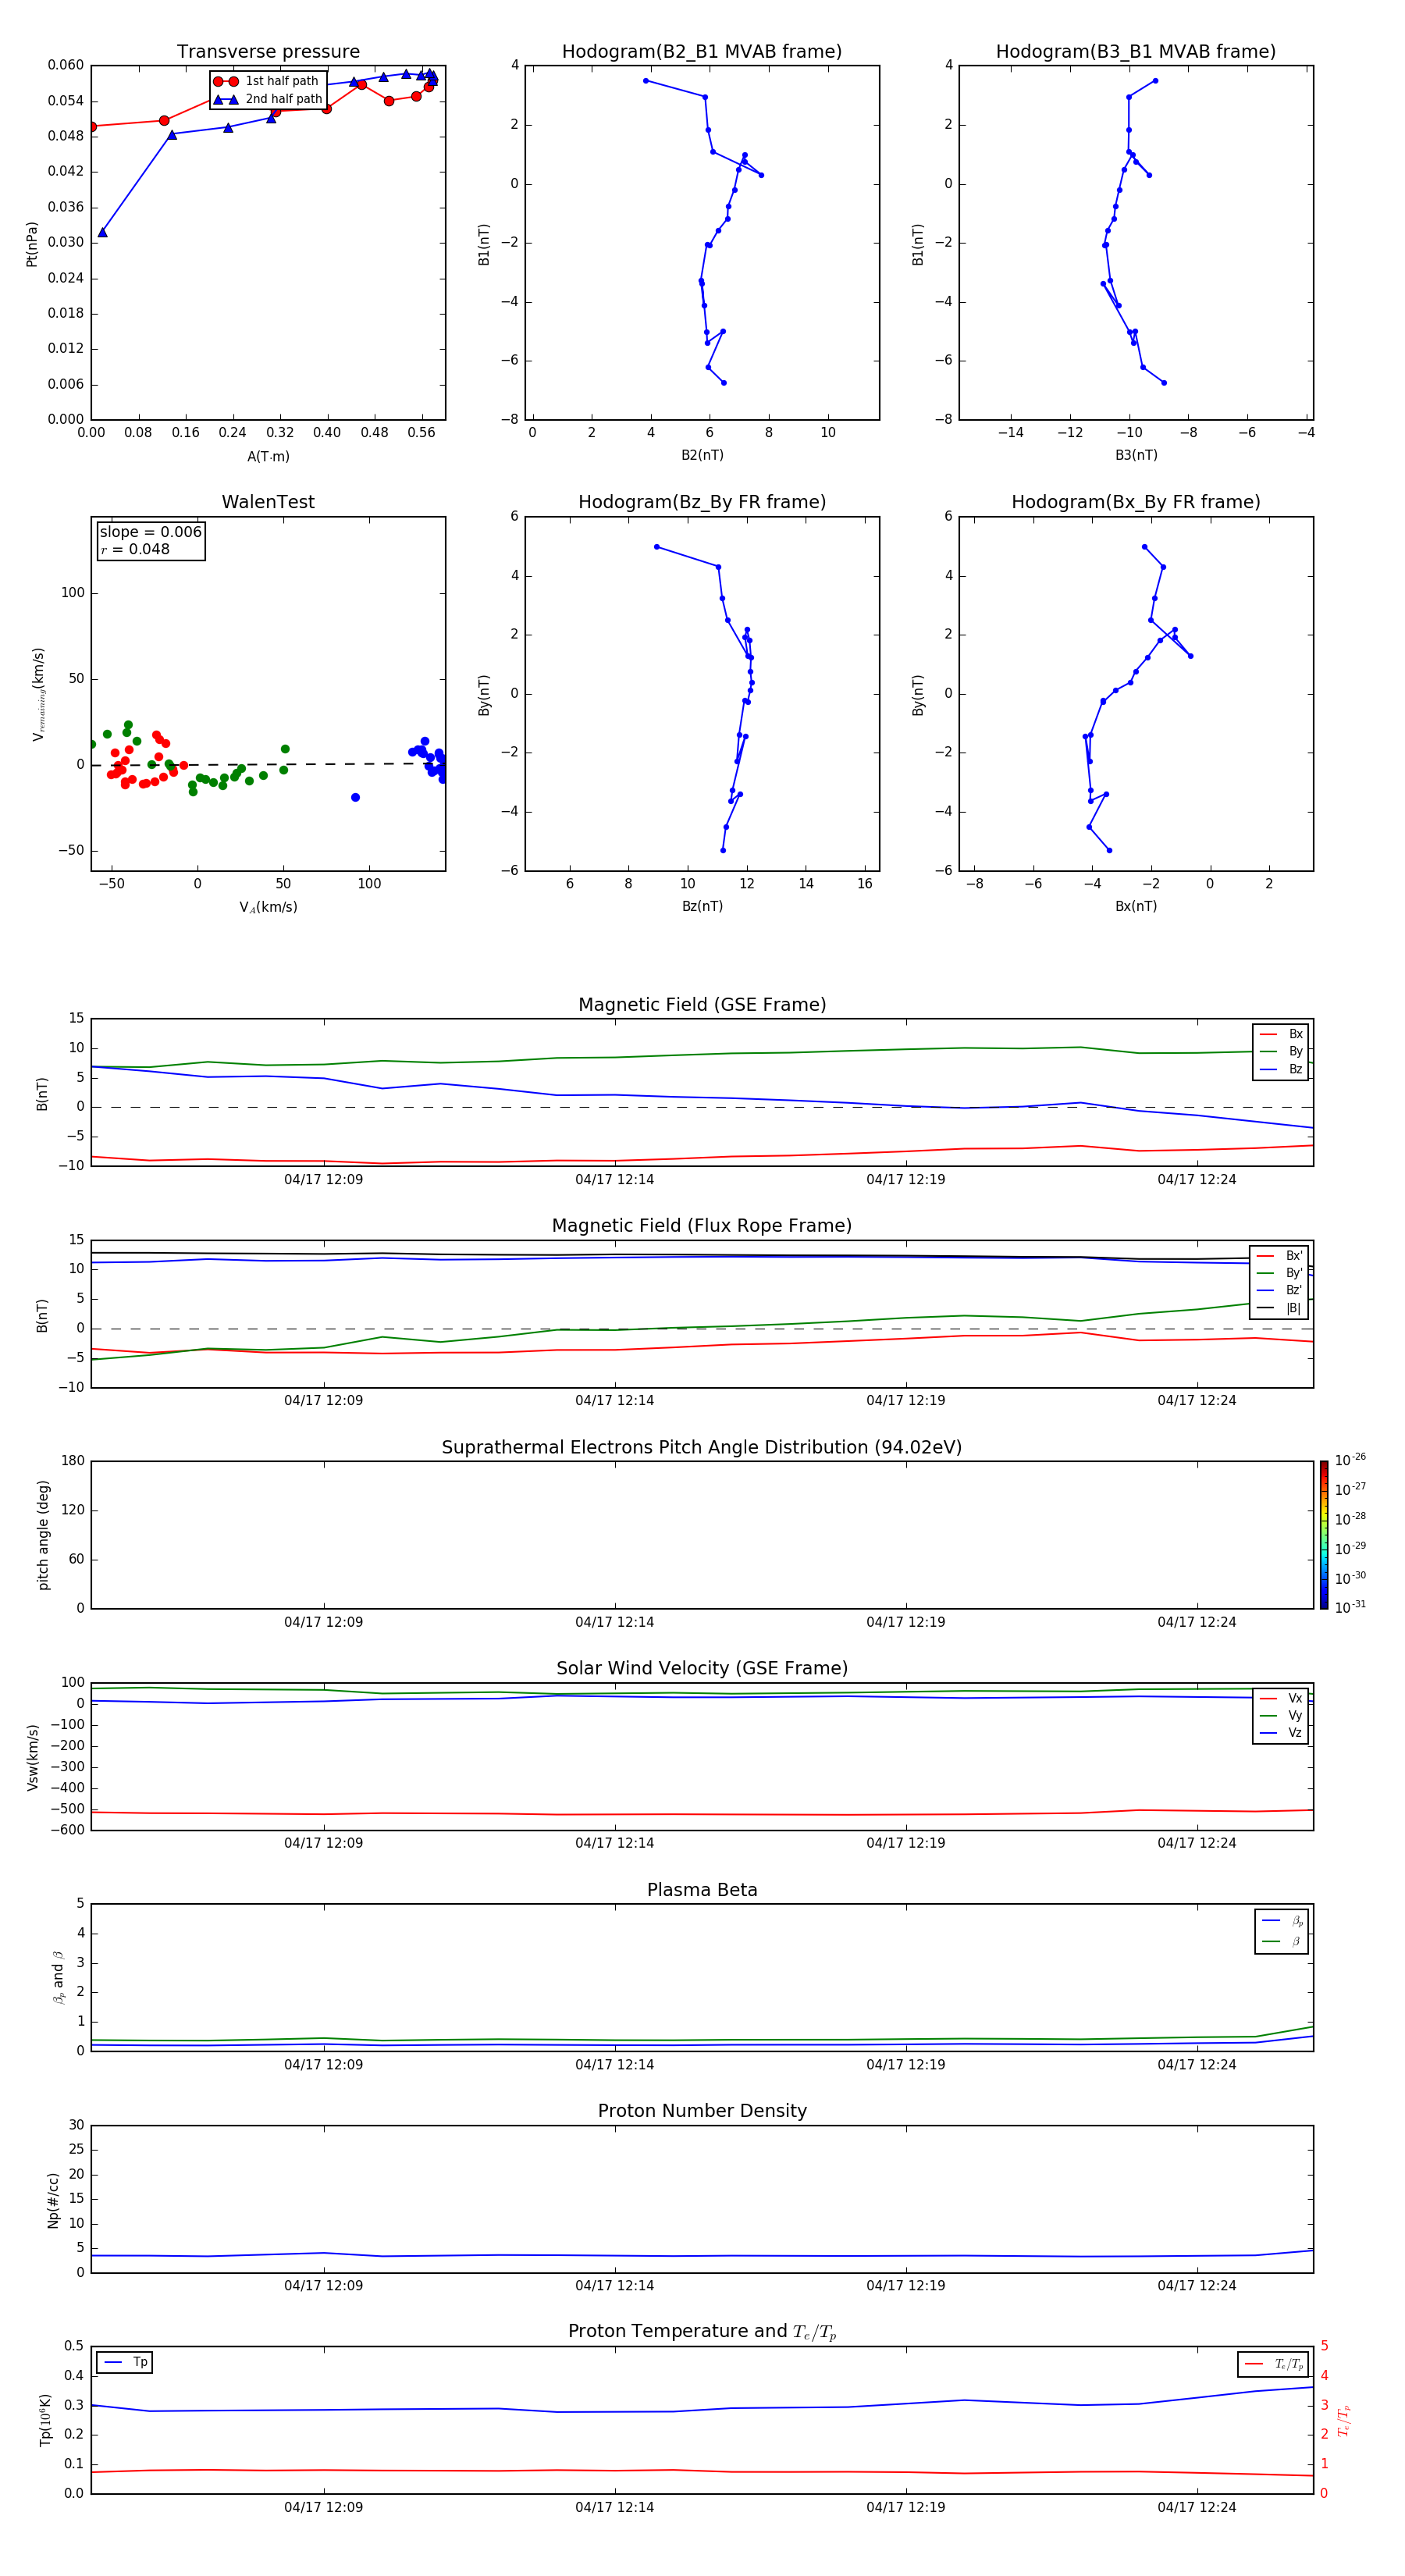Click the 10^-26 label on colorbar

[1350, 1460]
